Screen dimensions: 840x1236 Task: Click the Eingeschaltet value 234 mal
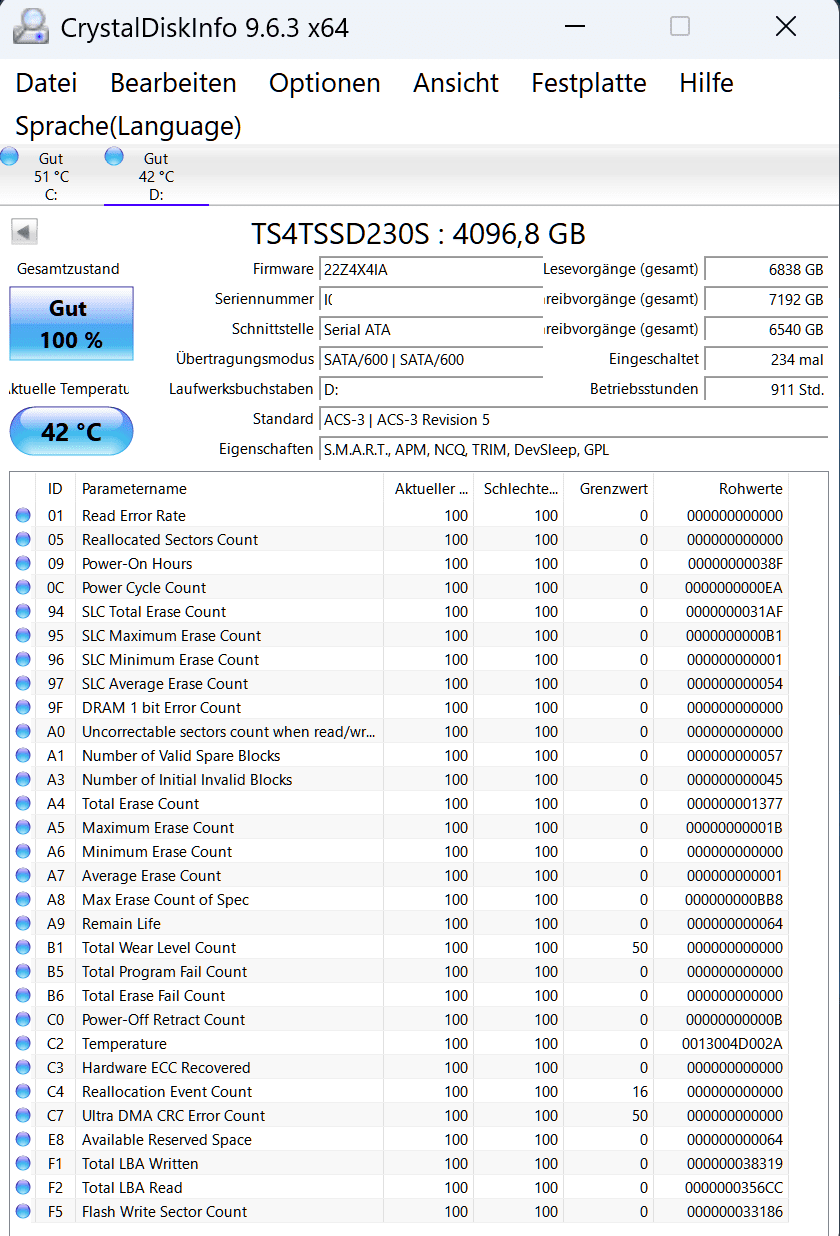pos(766,359)
